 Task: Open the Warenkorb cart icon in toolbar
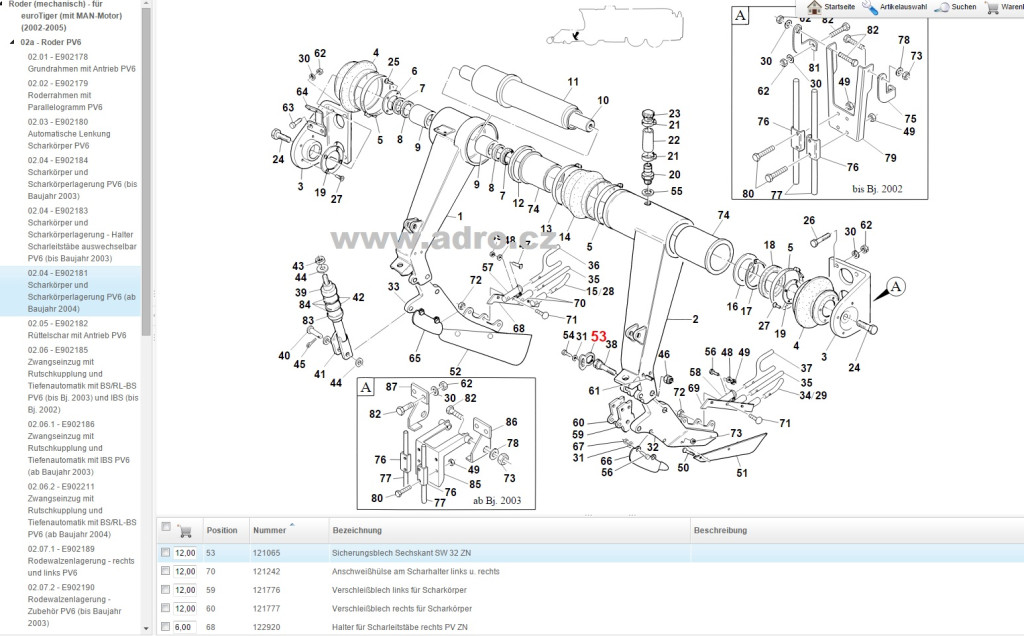click(x=992, y=7)
